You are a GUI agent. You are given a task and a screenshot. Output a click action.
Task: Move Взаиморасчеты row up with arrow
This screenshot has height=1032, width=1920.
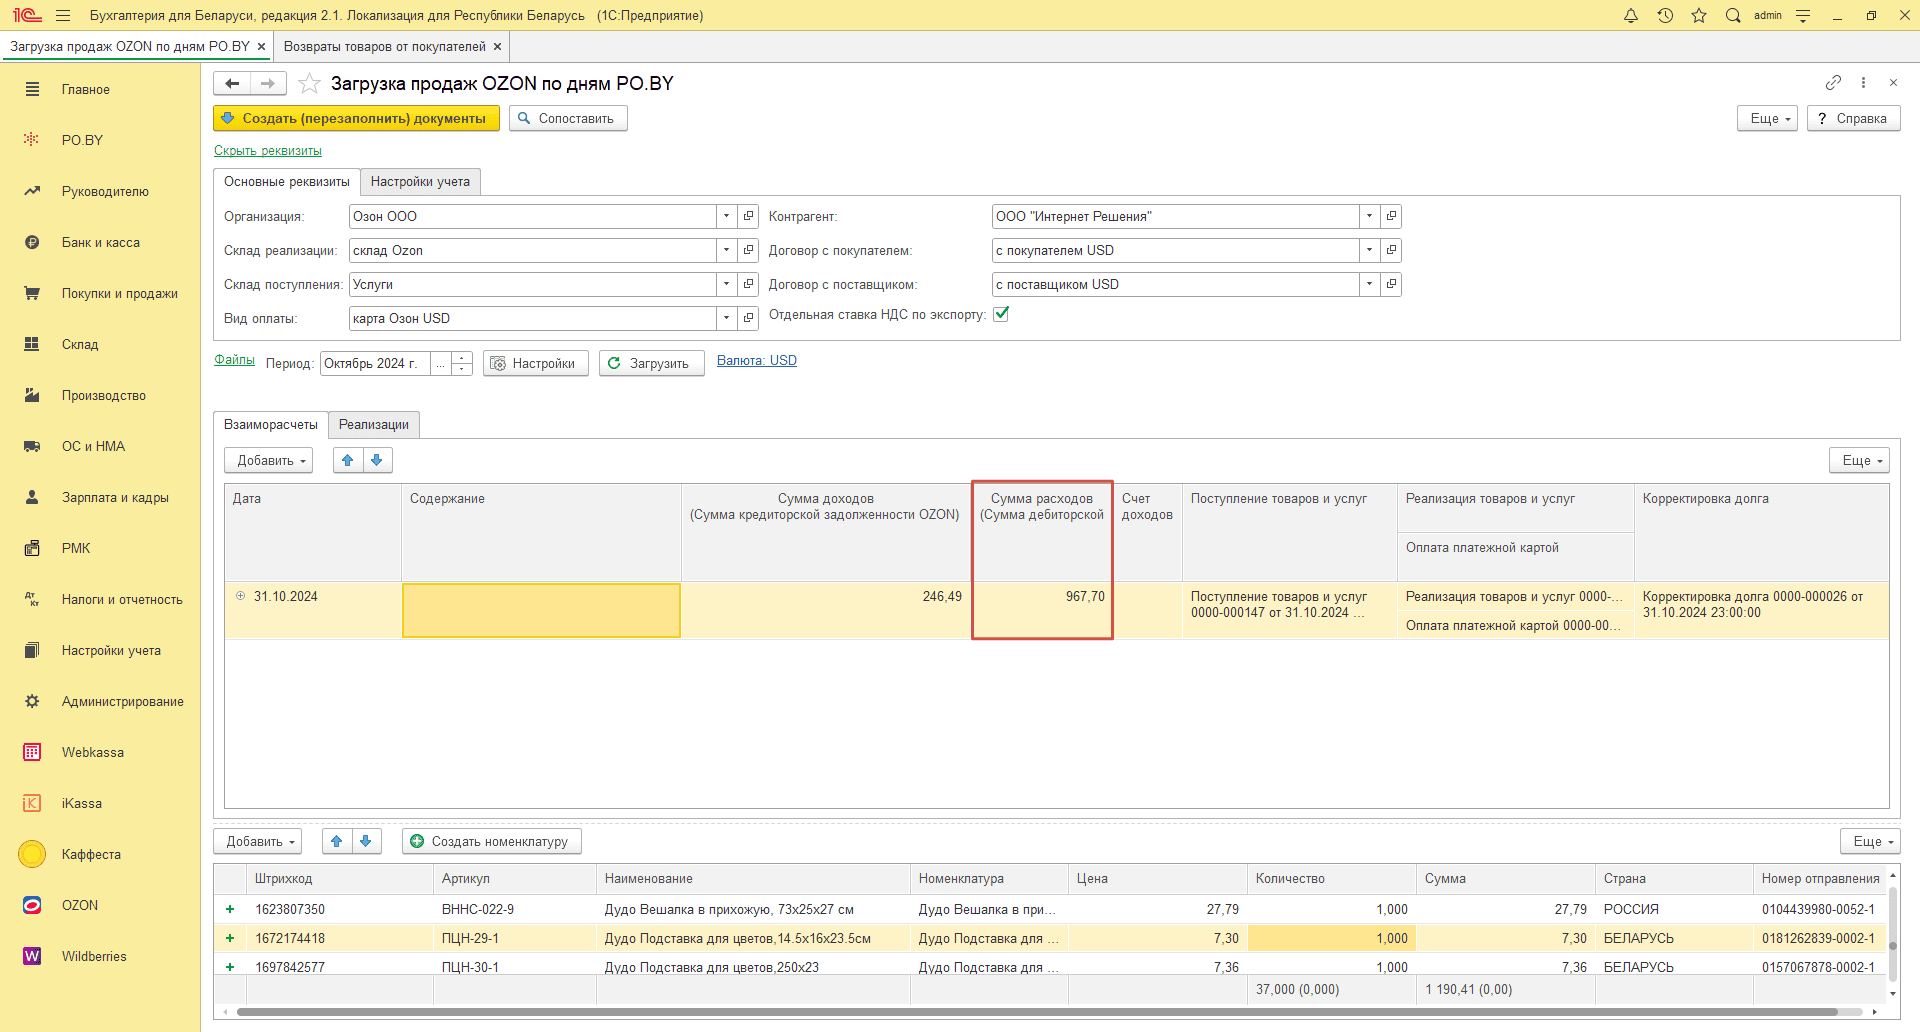pyautogui.click(x=348, y=460)
